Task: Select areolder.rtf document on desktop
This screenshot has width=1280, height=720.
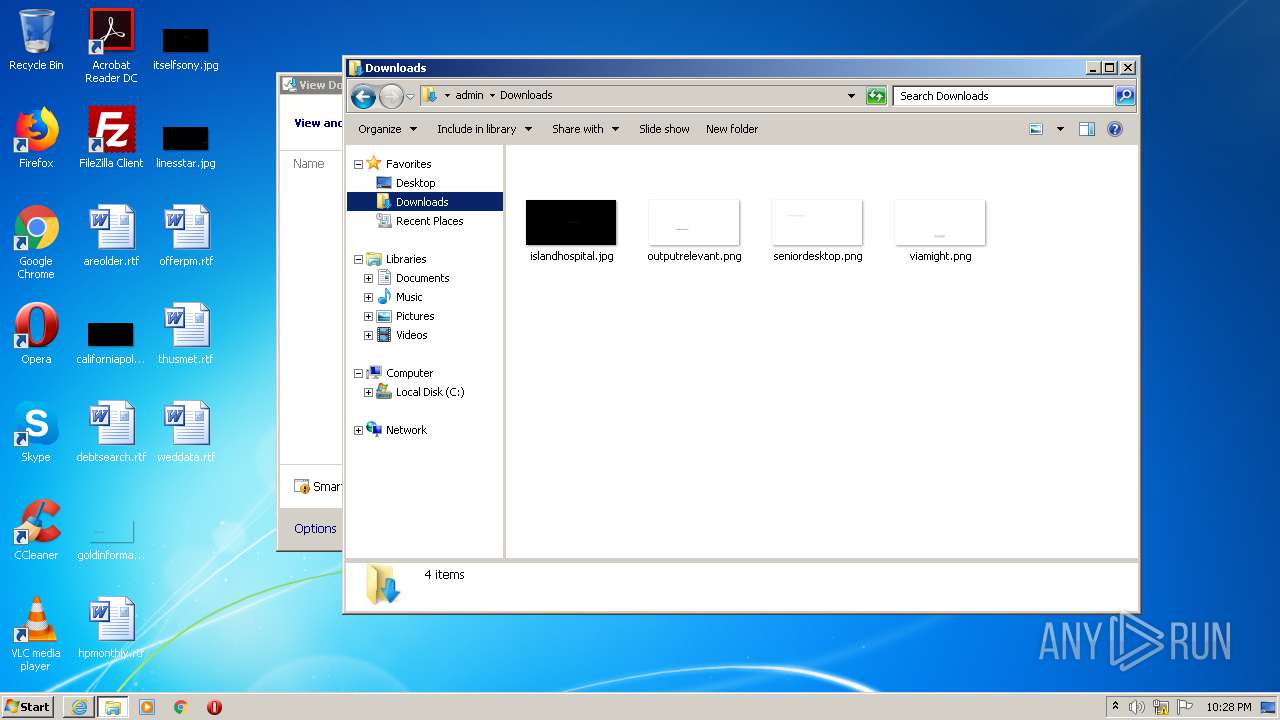Action: point(111,236)
